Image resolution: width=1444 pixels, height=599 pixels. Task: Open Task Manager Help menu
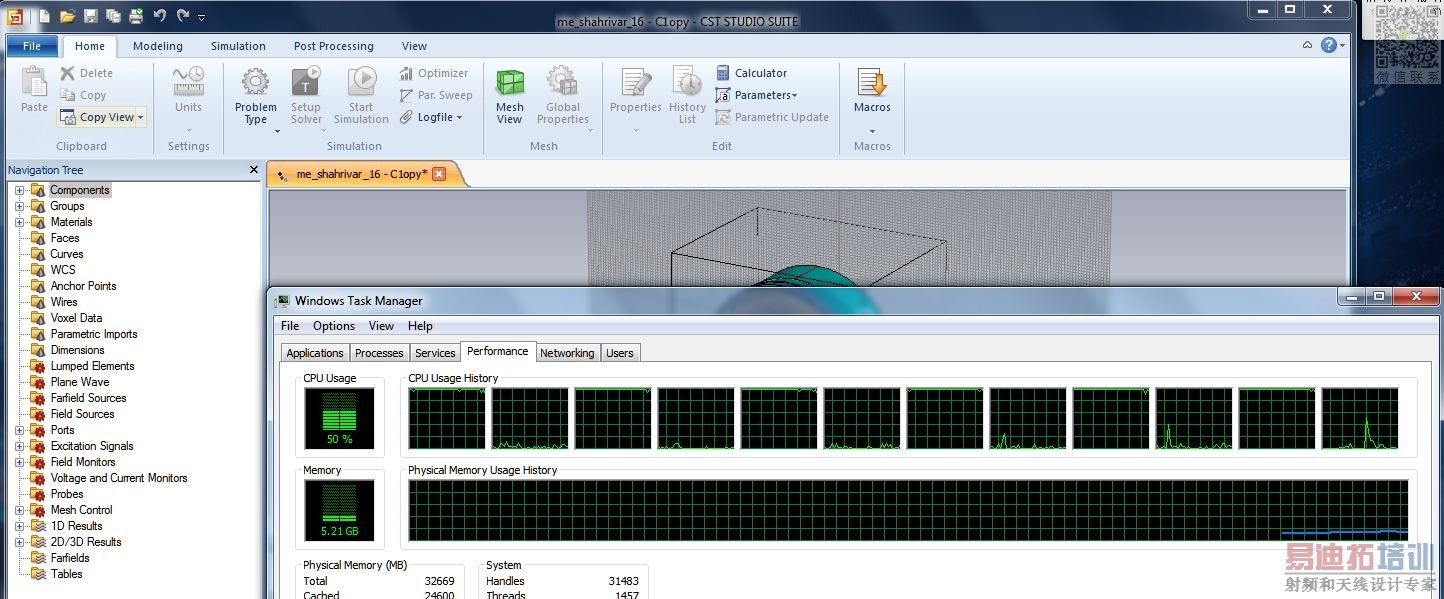pyautogui.click(x=420, y=326)
